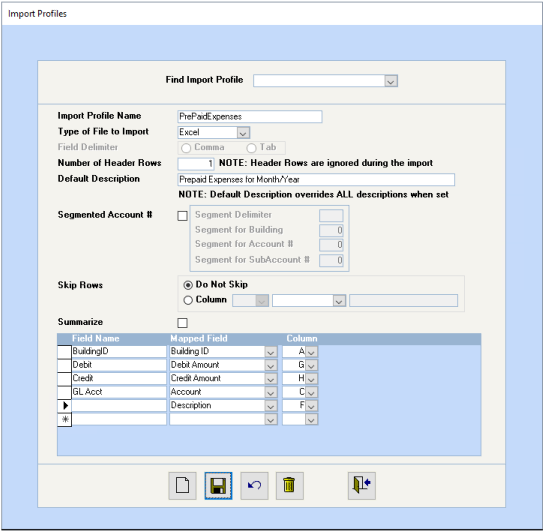Click the new row asterisk selector
The image size is (545, 531).
tap(65, 419)
